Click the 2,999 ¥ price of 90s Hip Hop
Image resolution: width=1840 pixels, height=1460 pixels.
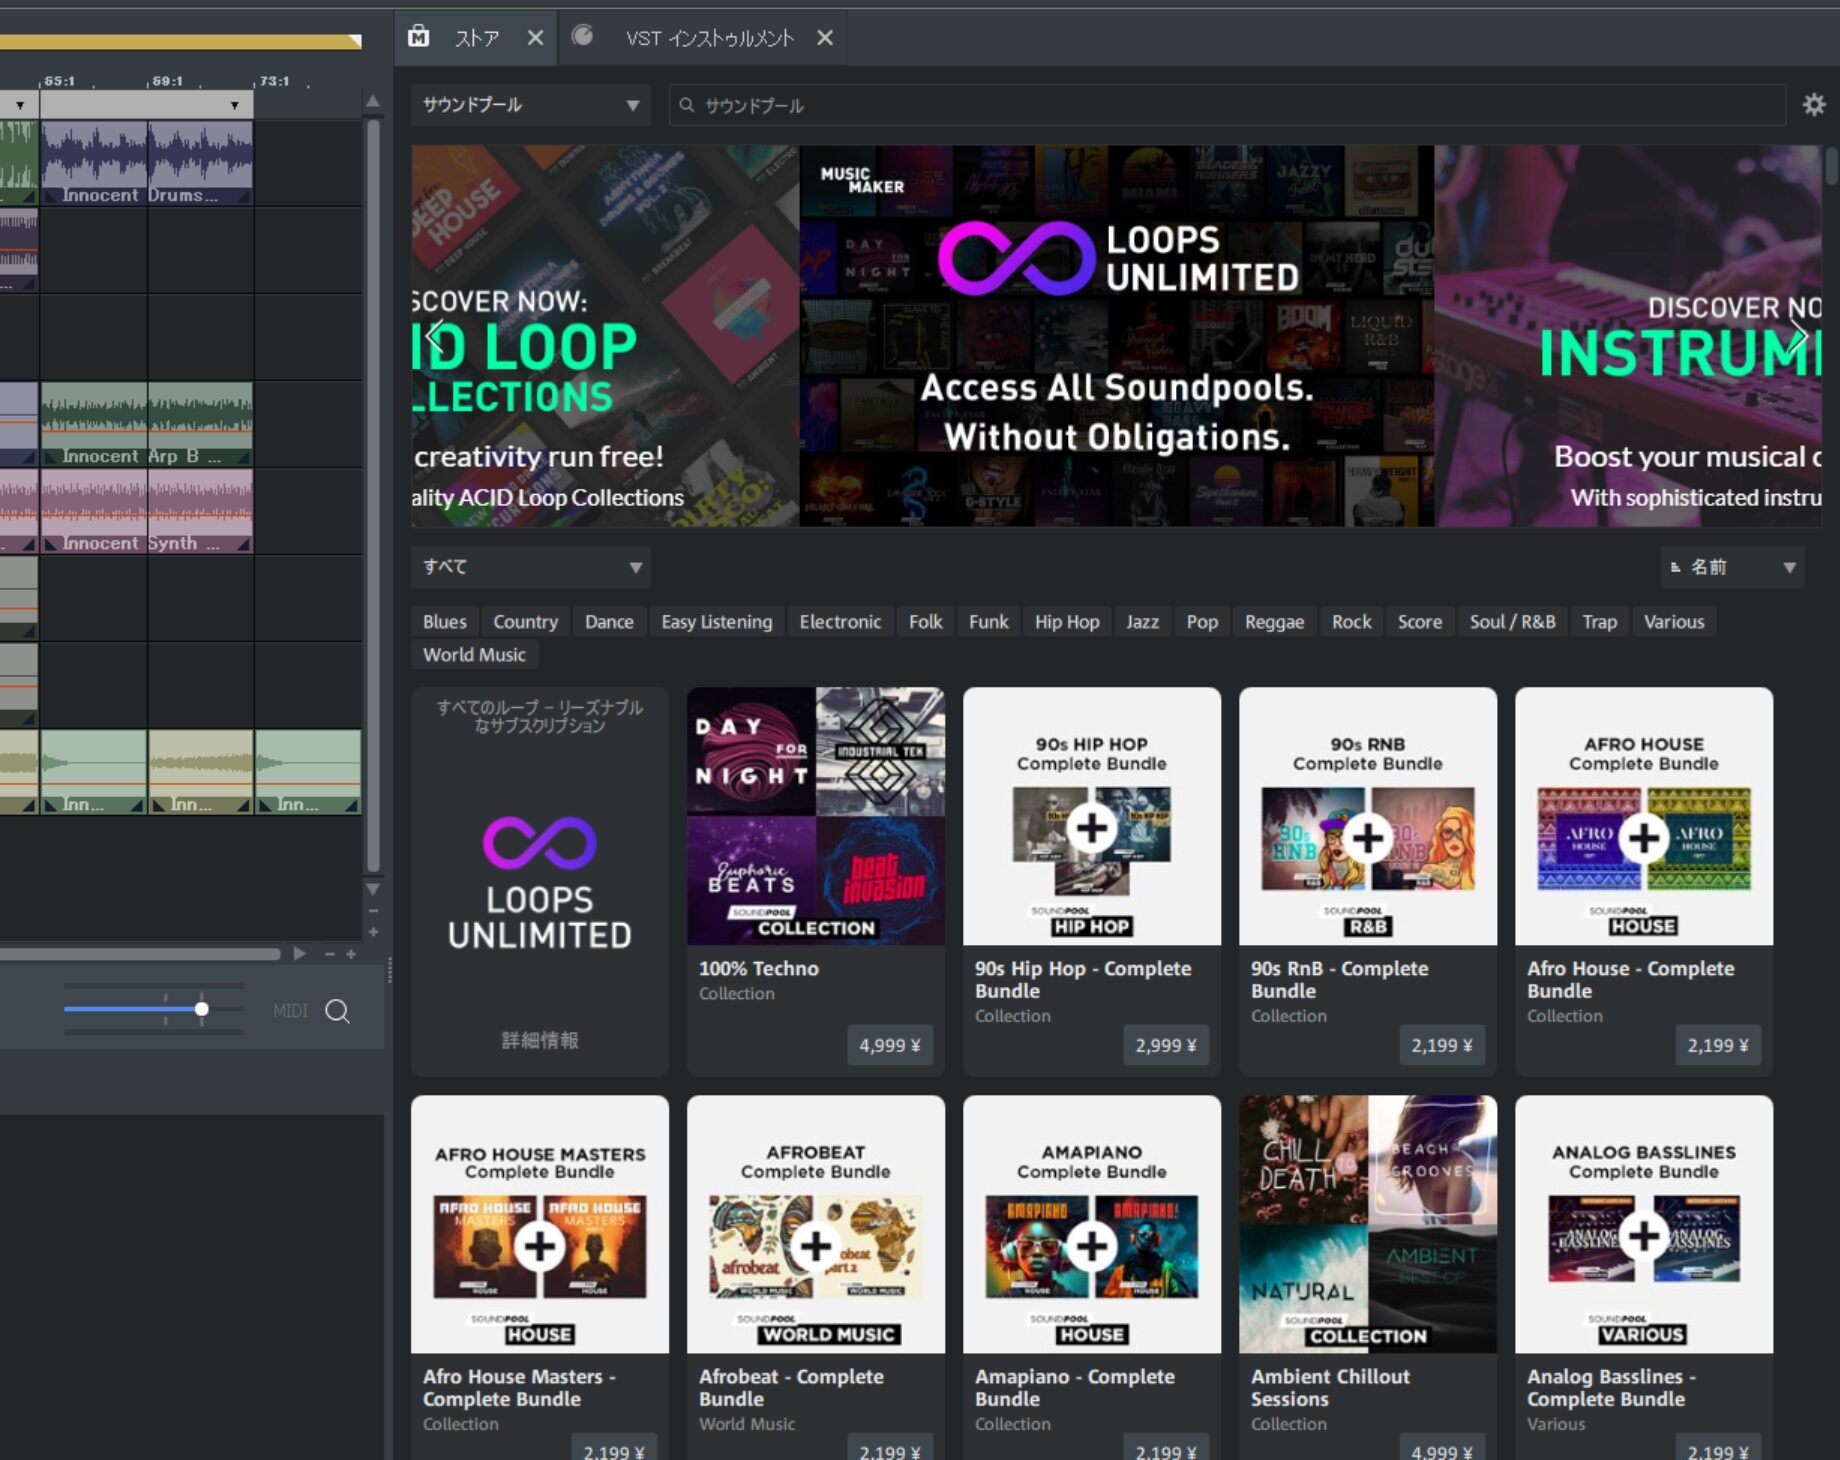coord(1165,1045)
